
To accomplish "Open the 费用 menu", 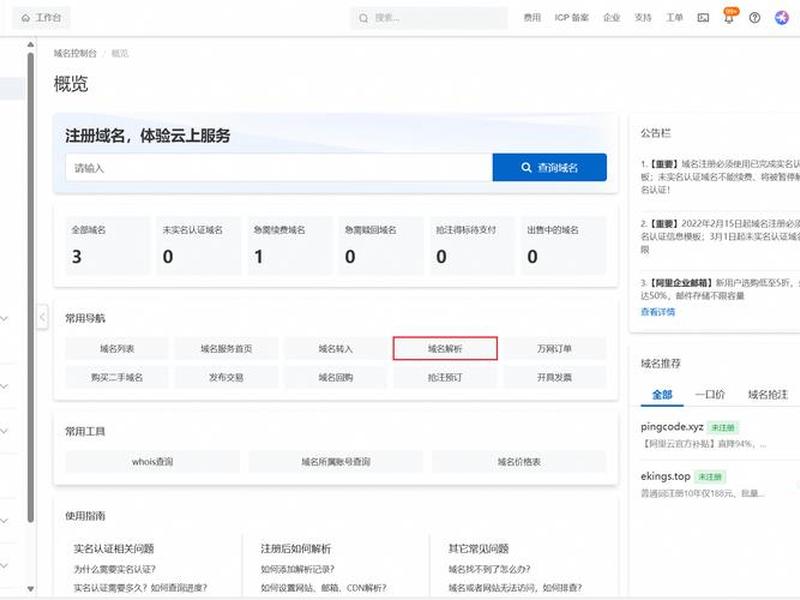I will [532, 18].
